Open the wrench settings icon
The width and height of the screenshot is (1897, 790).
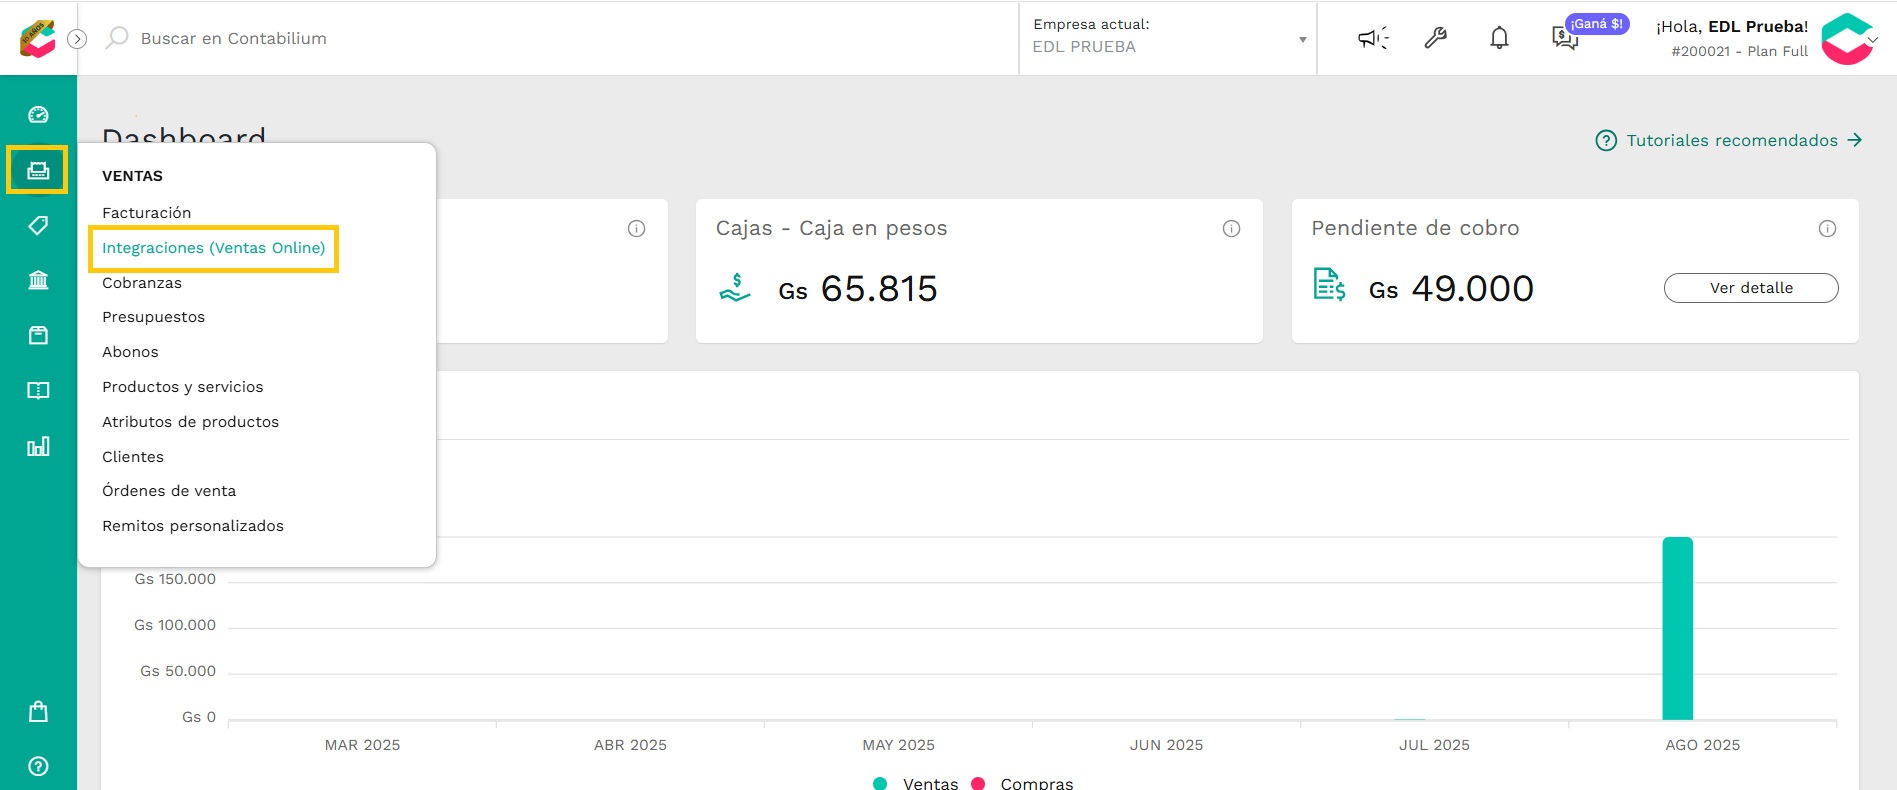point(1436,38)
